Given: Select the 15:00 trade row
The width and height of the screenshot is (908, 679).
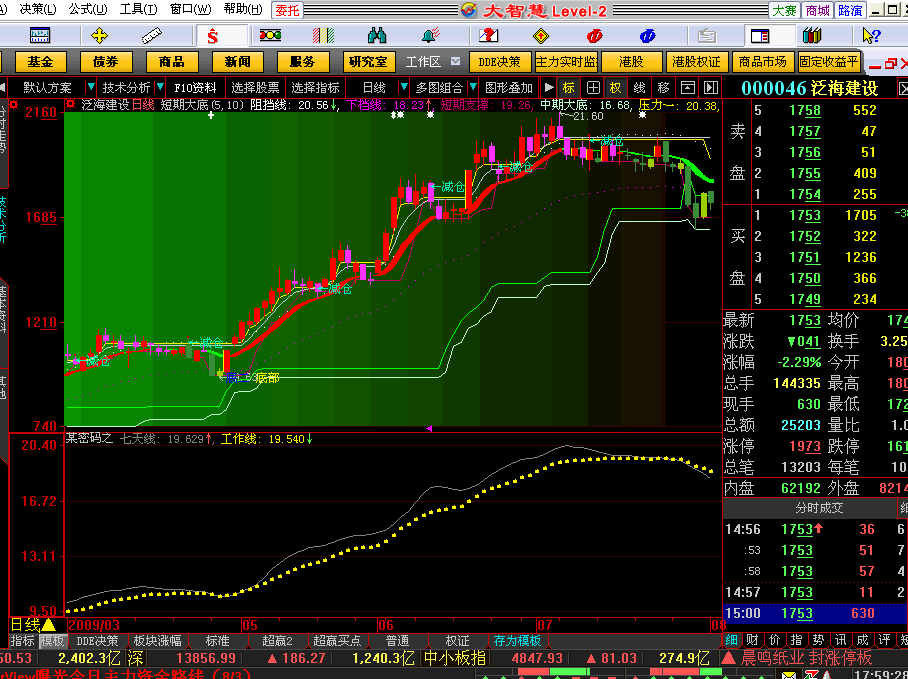Looking at the screenshot, I should [815, 613].
